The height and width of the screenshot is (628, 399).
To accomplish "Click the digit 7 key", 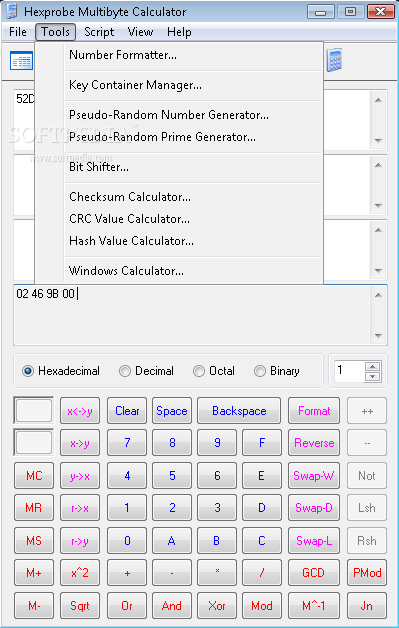I will pos(127,443).
